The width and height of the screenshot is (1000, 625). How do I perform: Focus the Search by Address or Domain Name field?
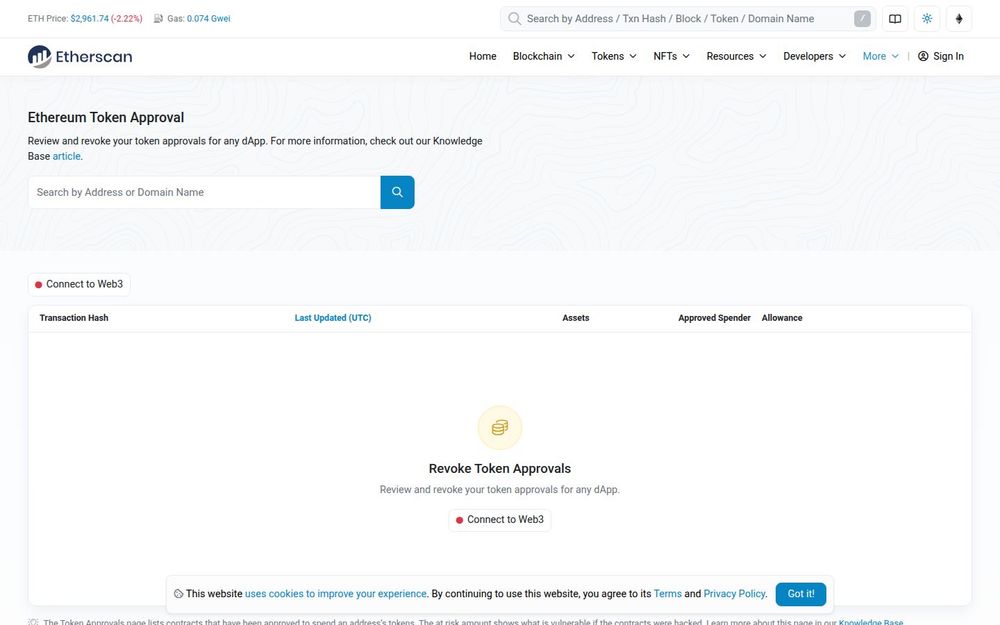point(204,192)
